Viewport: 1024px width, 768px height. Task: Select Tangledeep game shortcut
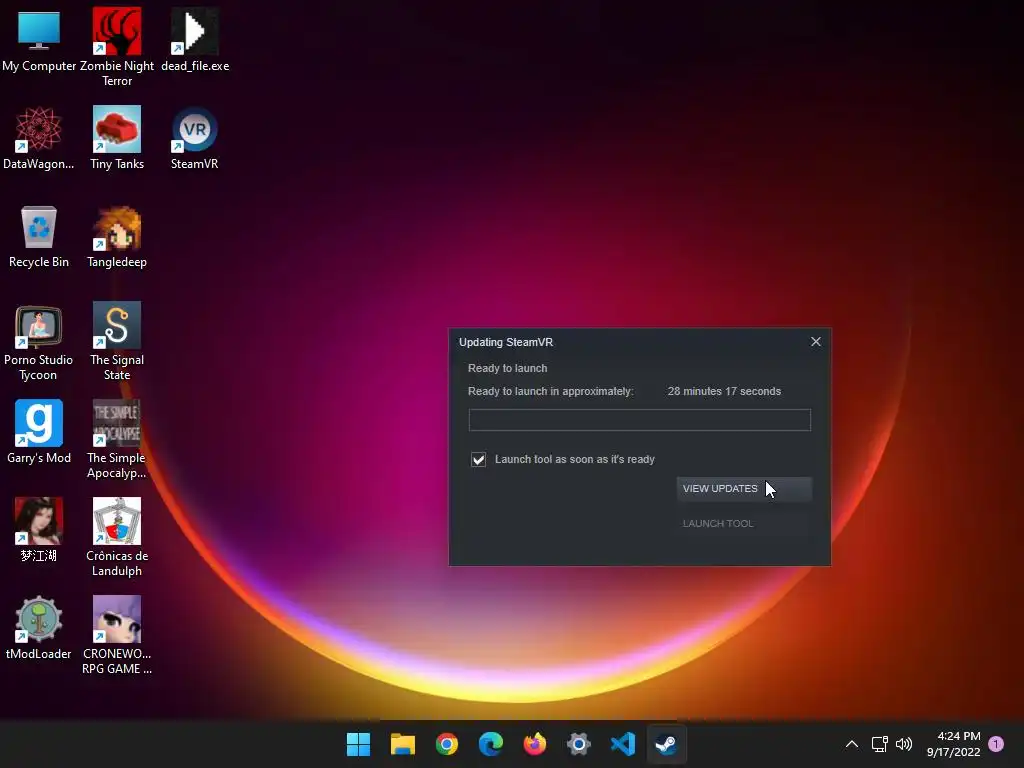coord(117,237)
